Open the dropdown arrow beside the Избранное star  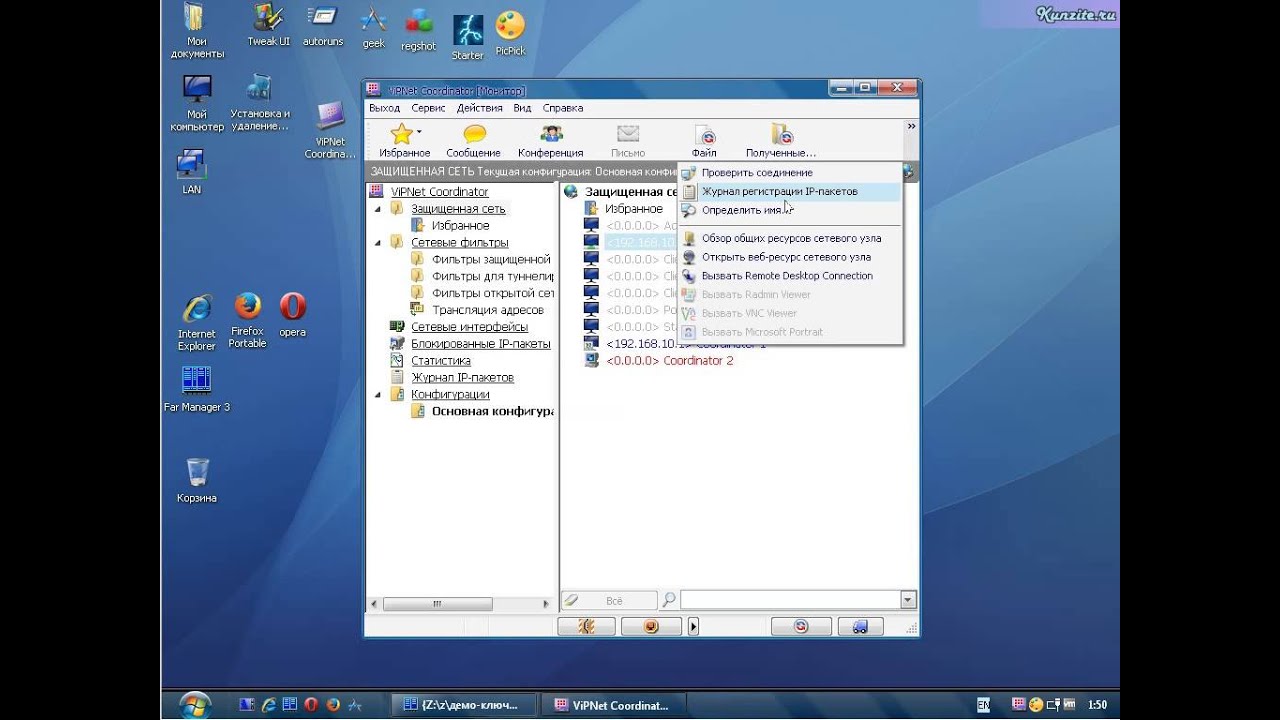(x=419, y=131)
